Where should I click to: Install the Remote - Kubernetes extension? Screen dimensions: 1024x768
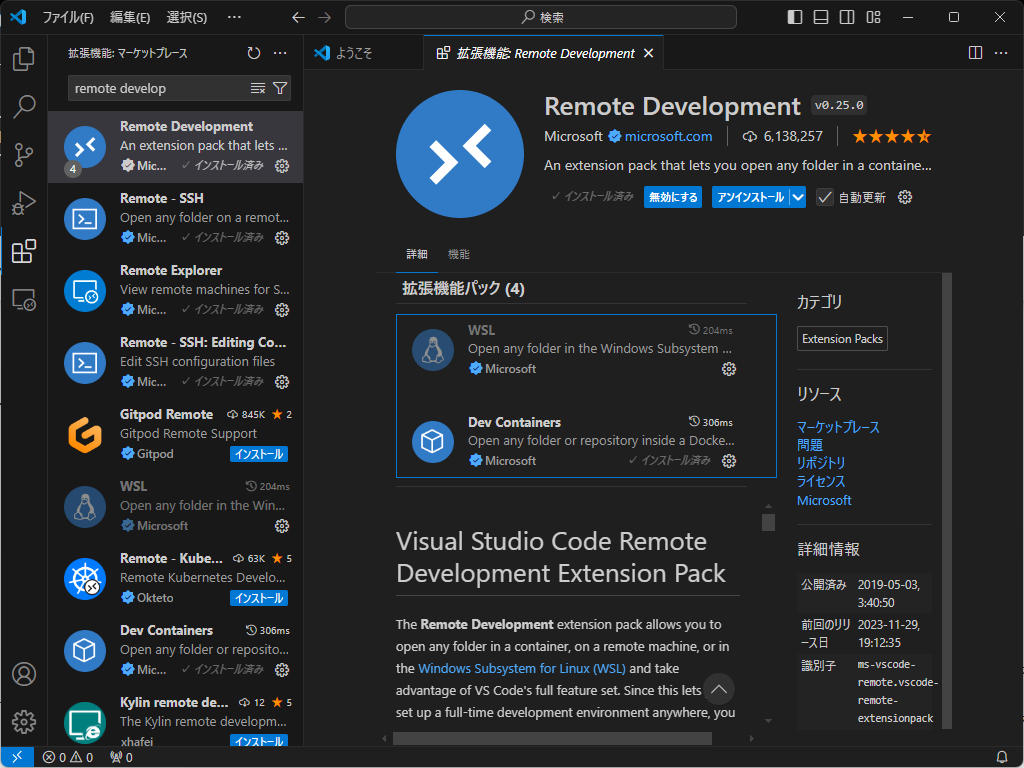pos(259,598)
